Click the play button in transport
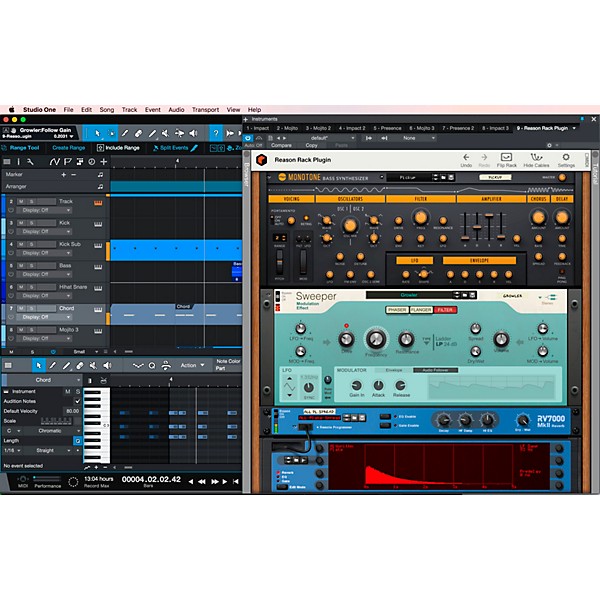 click(x=225, y=482)
